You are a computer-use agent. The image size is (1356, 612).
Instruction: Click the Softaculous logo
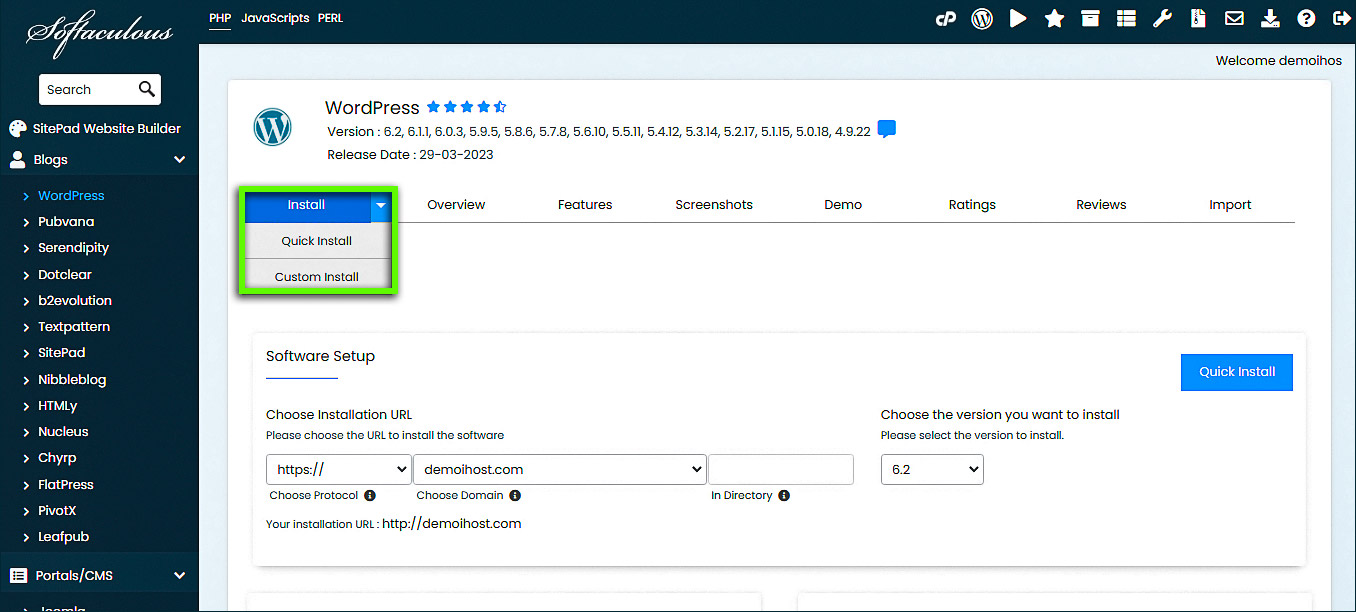pos(99,33)
